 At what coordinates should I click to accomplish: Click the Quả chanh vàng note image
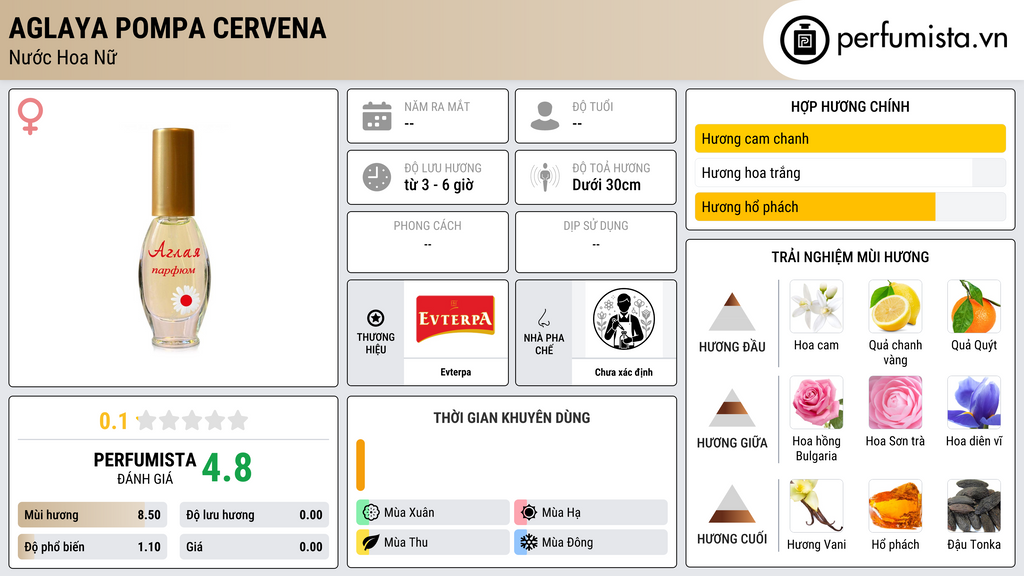click(x=895, y=307)
